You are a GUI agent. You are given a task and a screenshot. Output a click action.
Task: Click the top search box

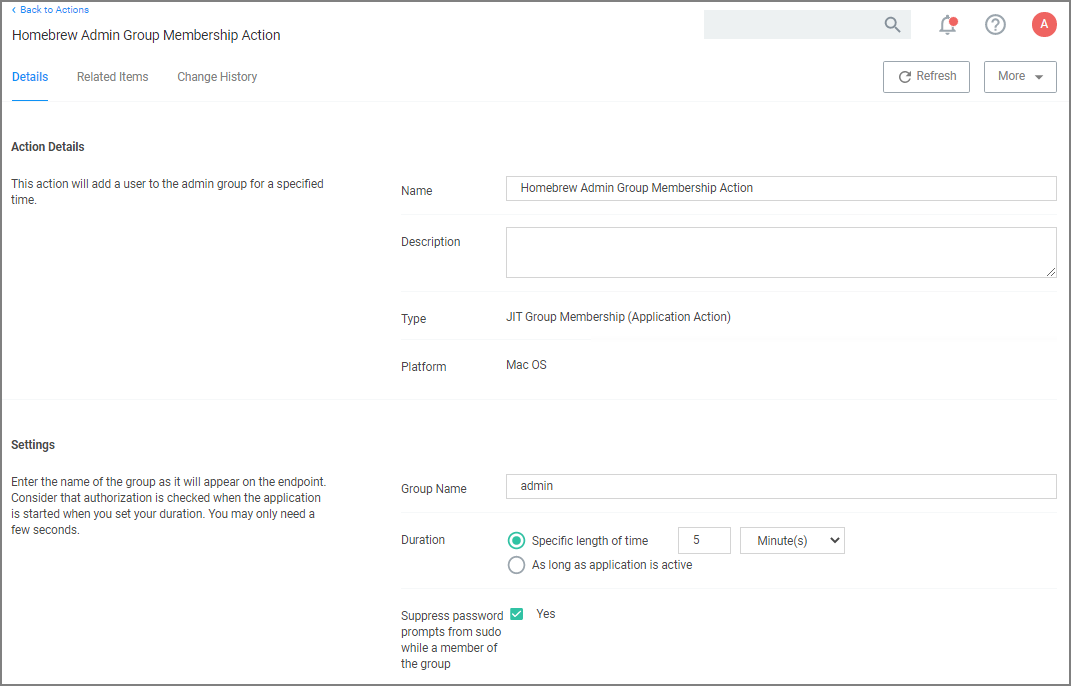(790, 25)
